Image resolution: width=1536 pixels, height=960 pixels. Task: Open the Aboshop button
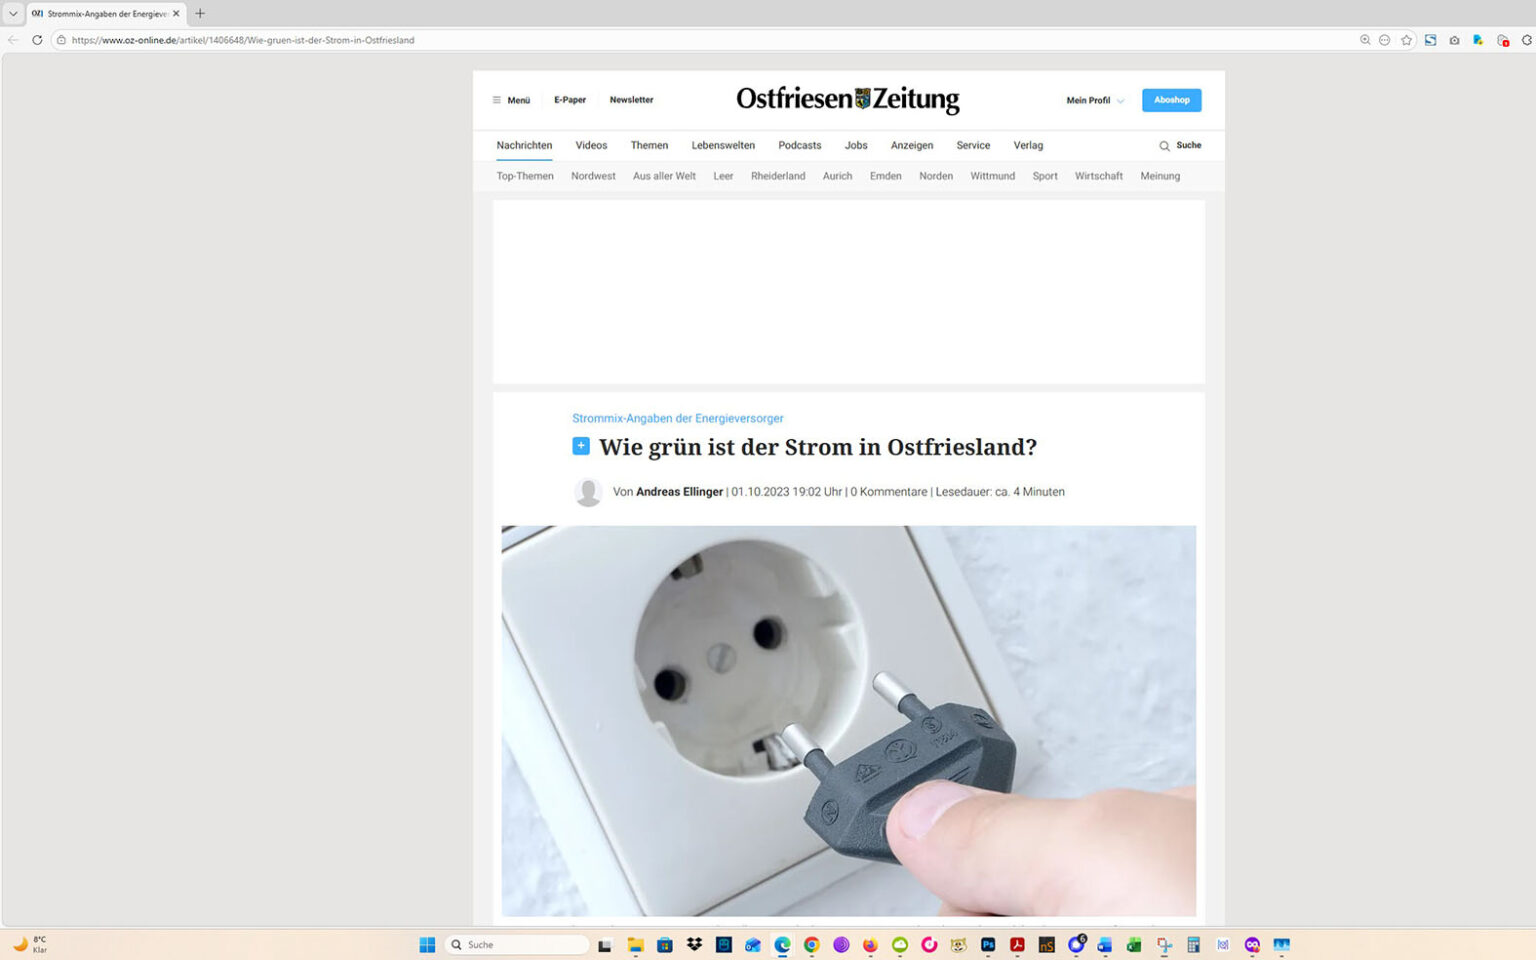(1171, 100)
